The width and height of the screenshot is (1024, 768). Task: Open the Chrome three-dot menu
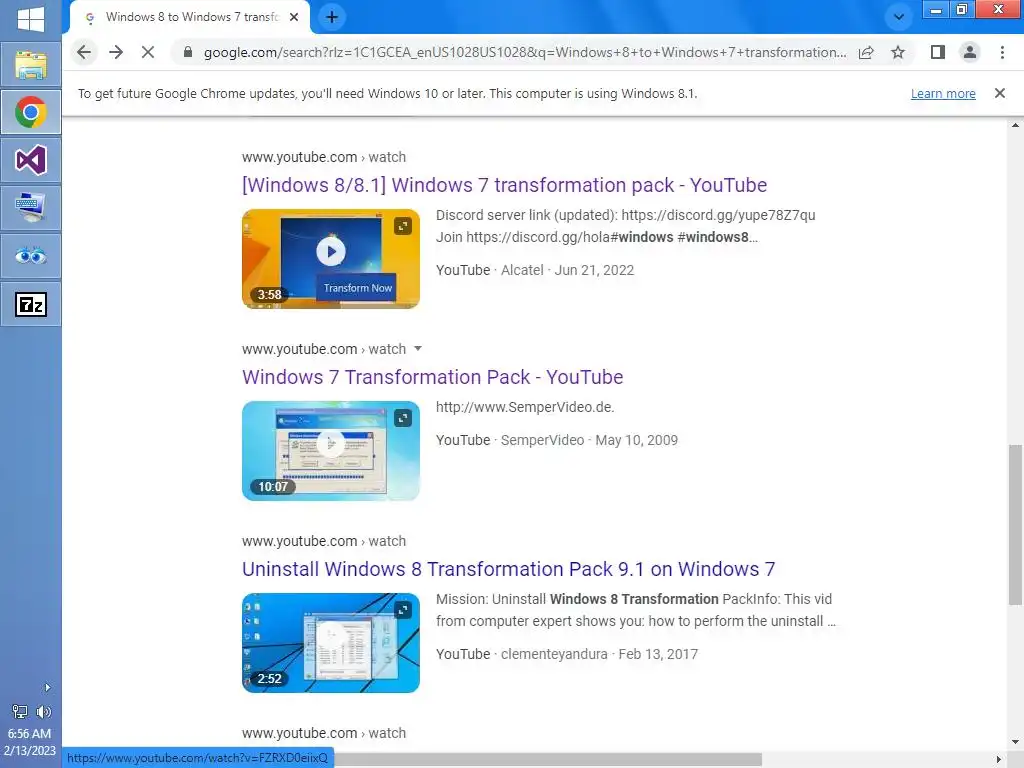point(1002,52)
